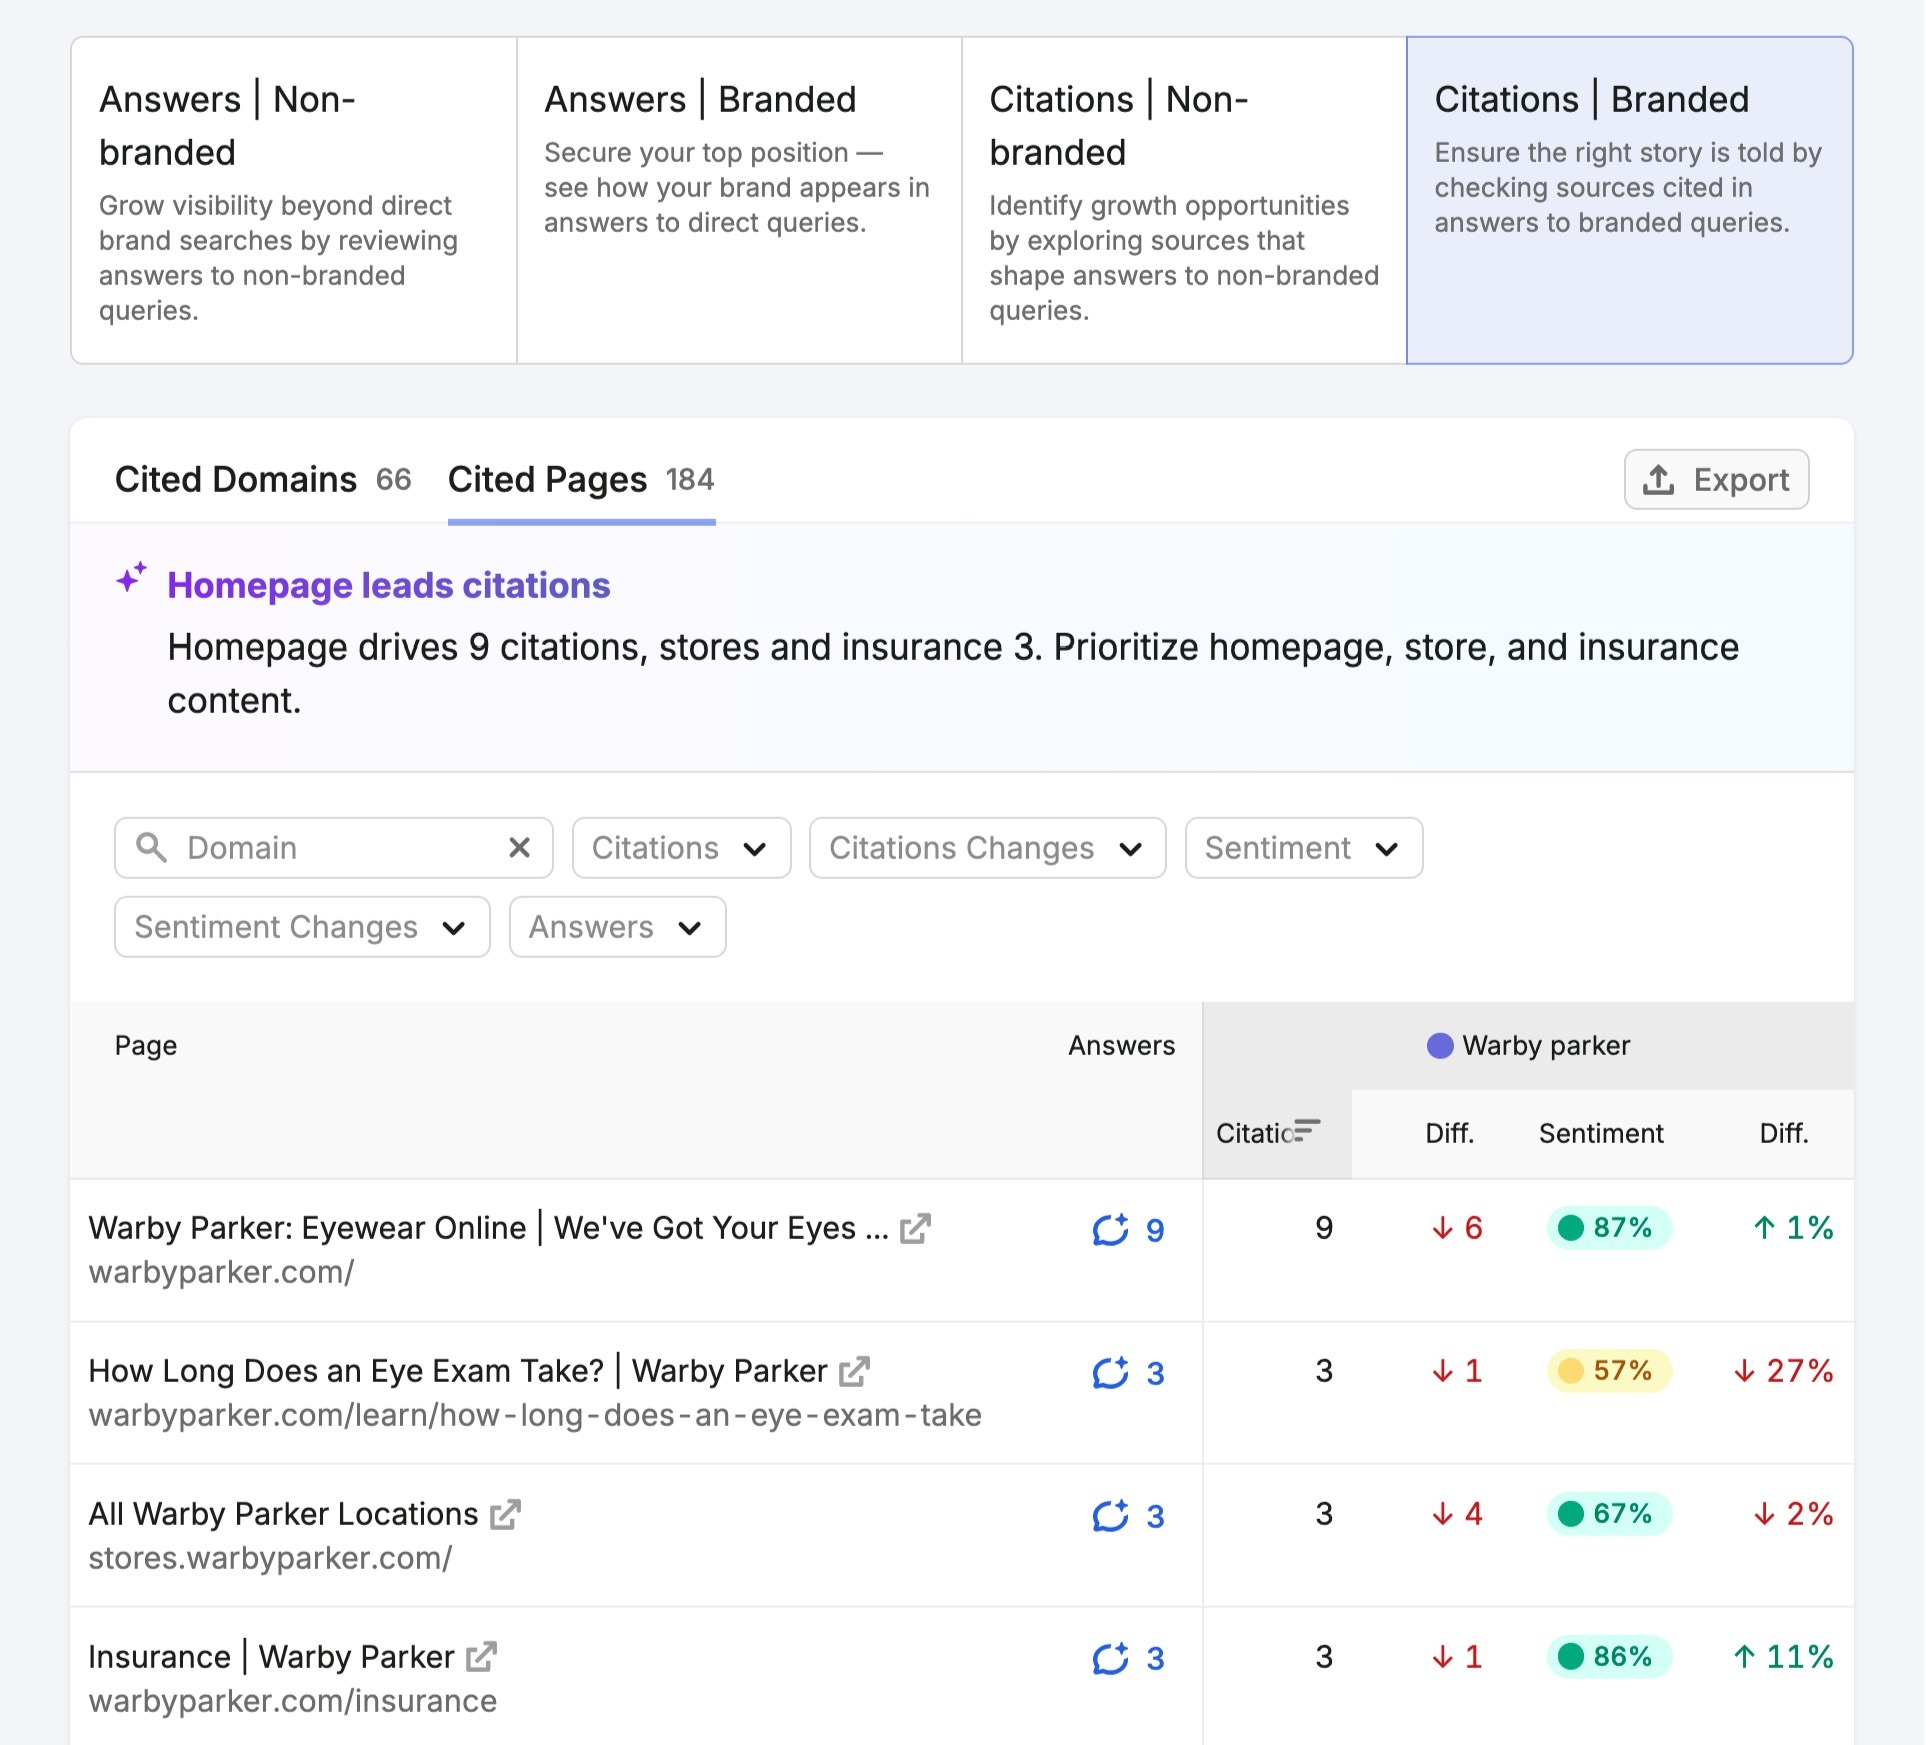Open the Warby Parker: Eyewear Online page link
1926x1745 pixels.
[488, 1228]
